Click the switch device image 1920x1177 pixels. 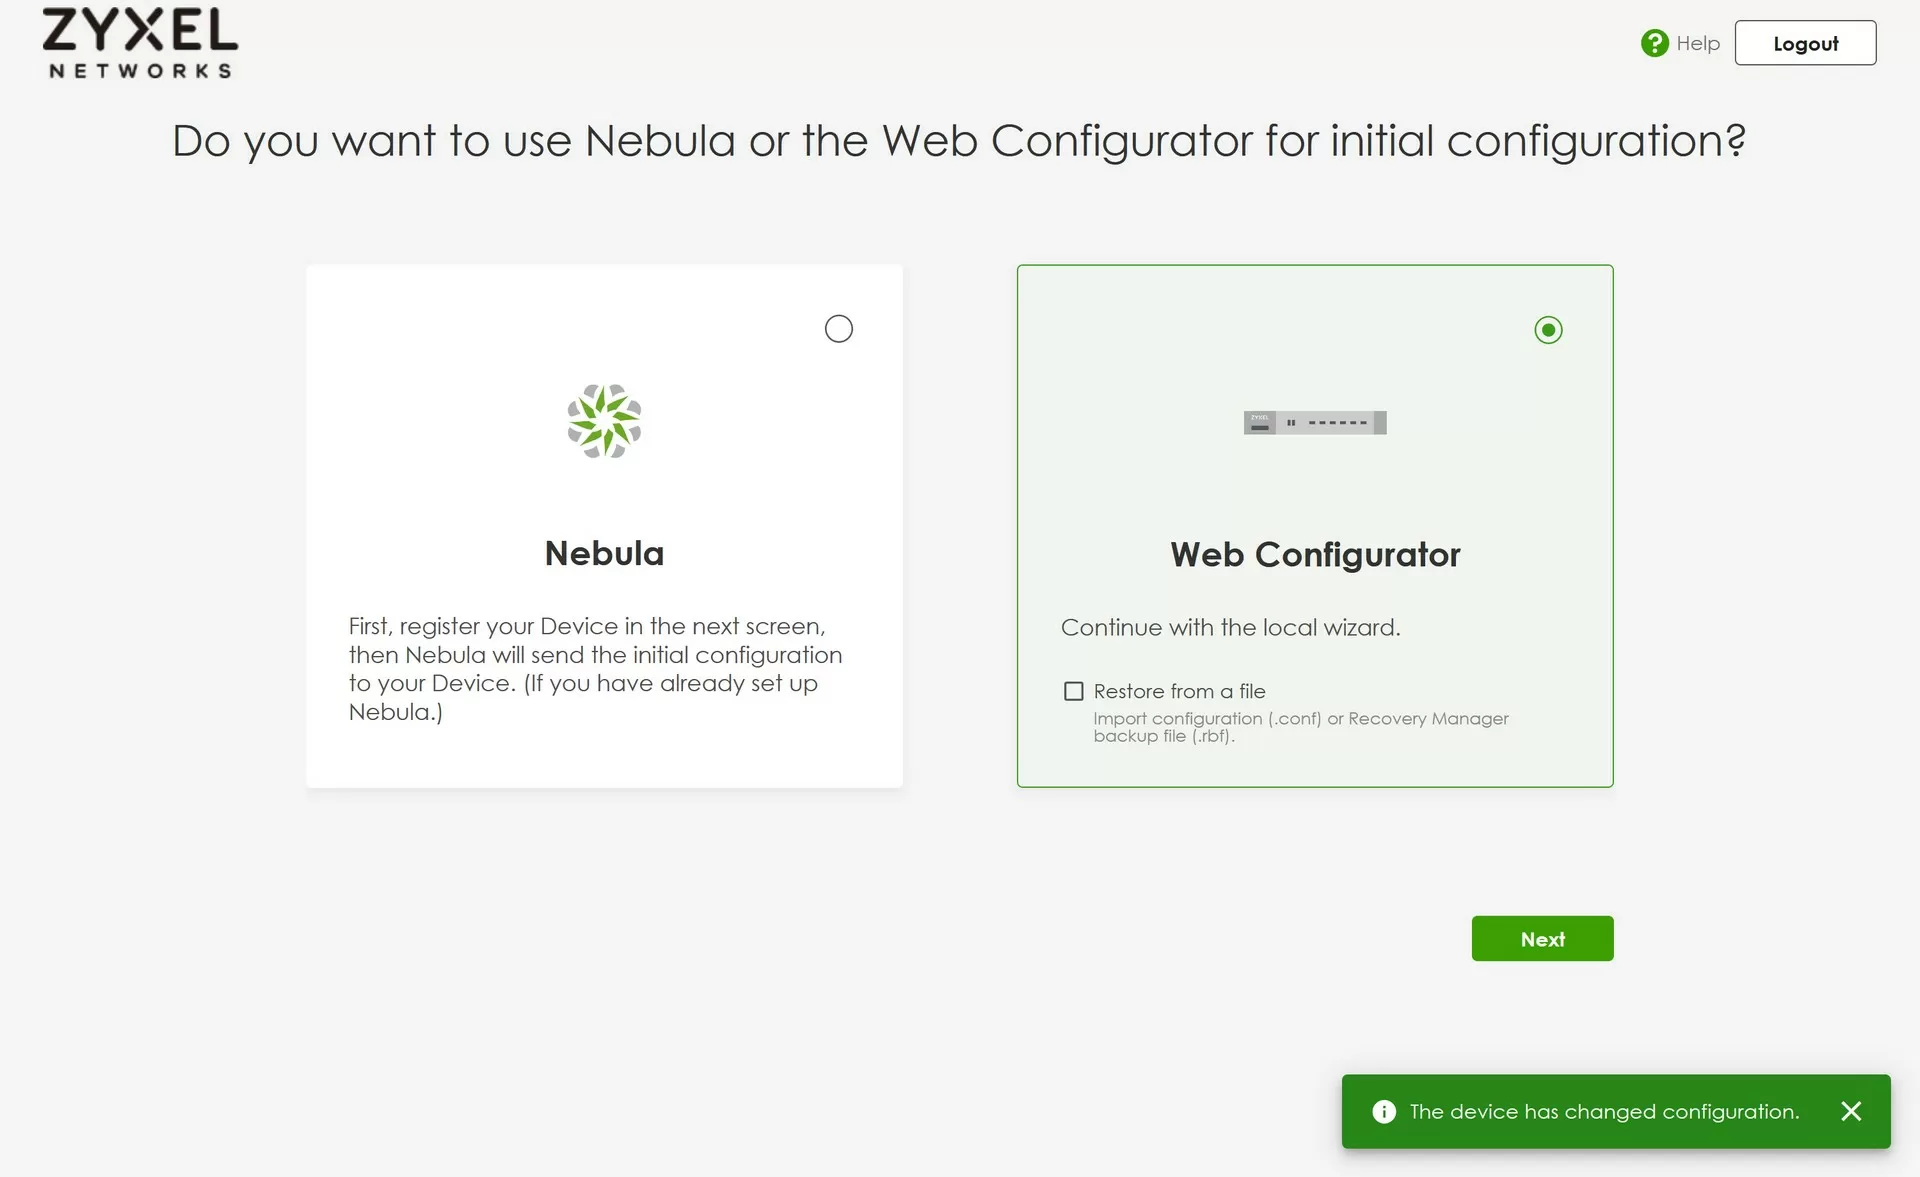(x=1314, y=423)
